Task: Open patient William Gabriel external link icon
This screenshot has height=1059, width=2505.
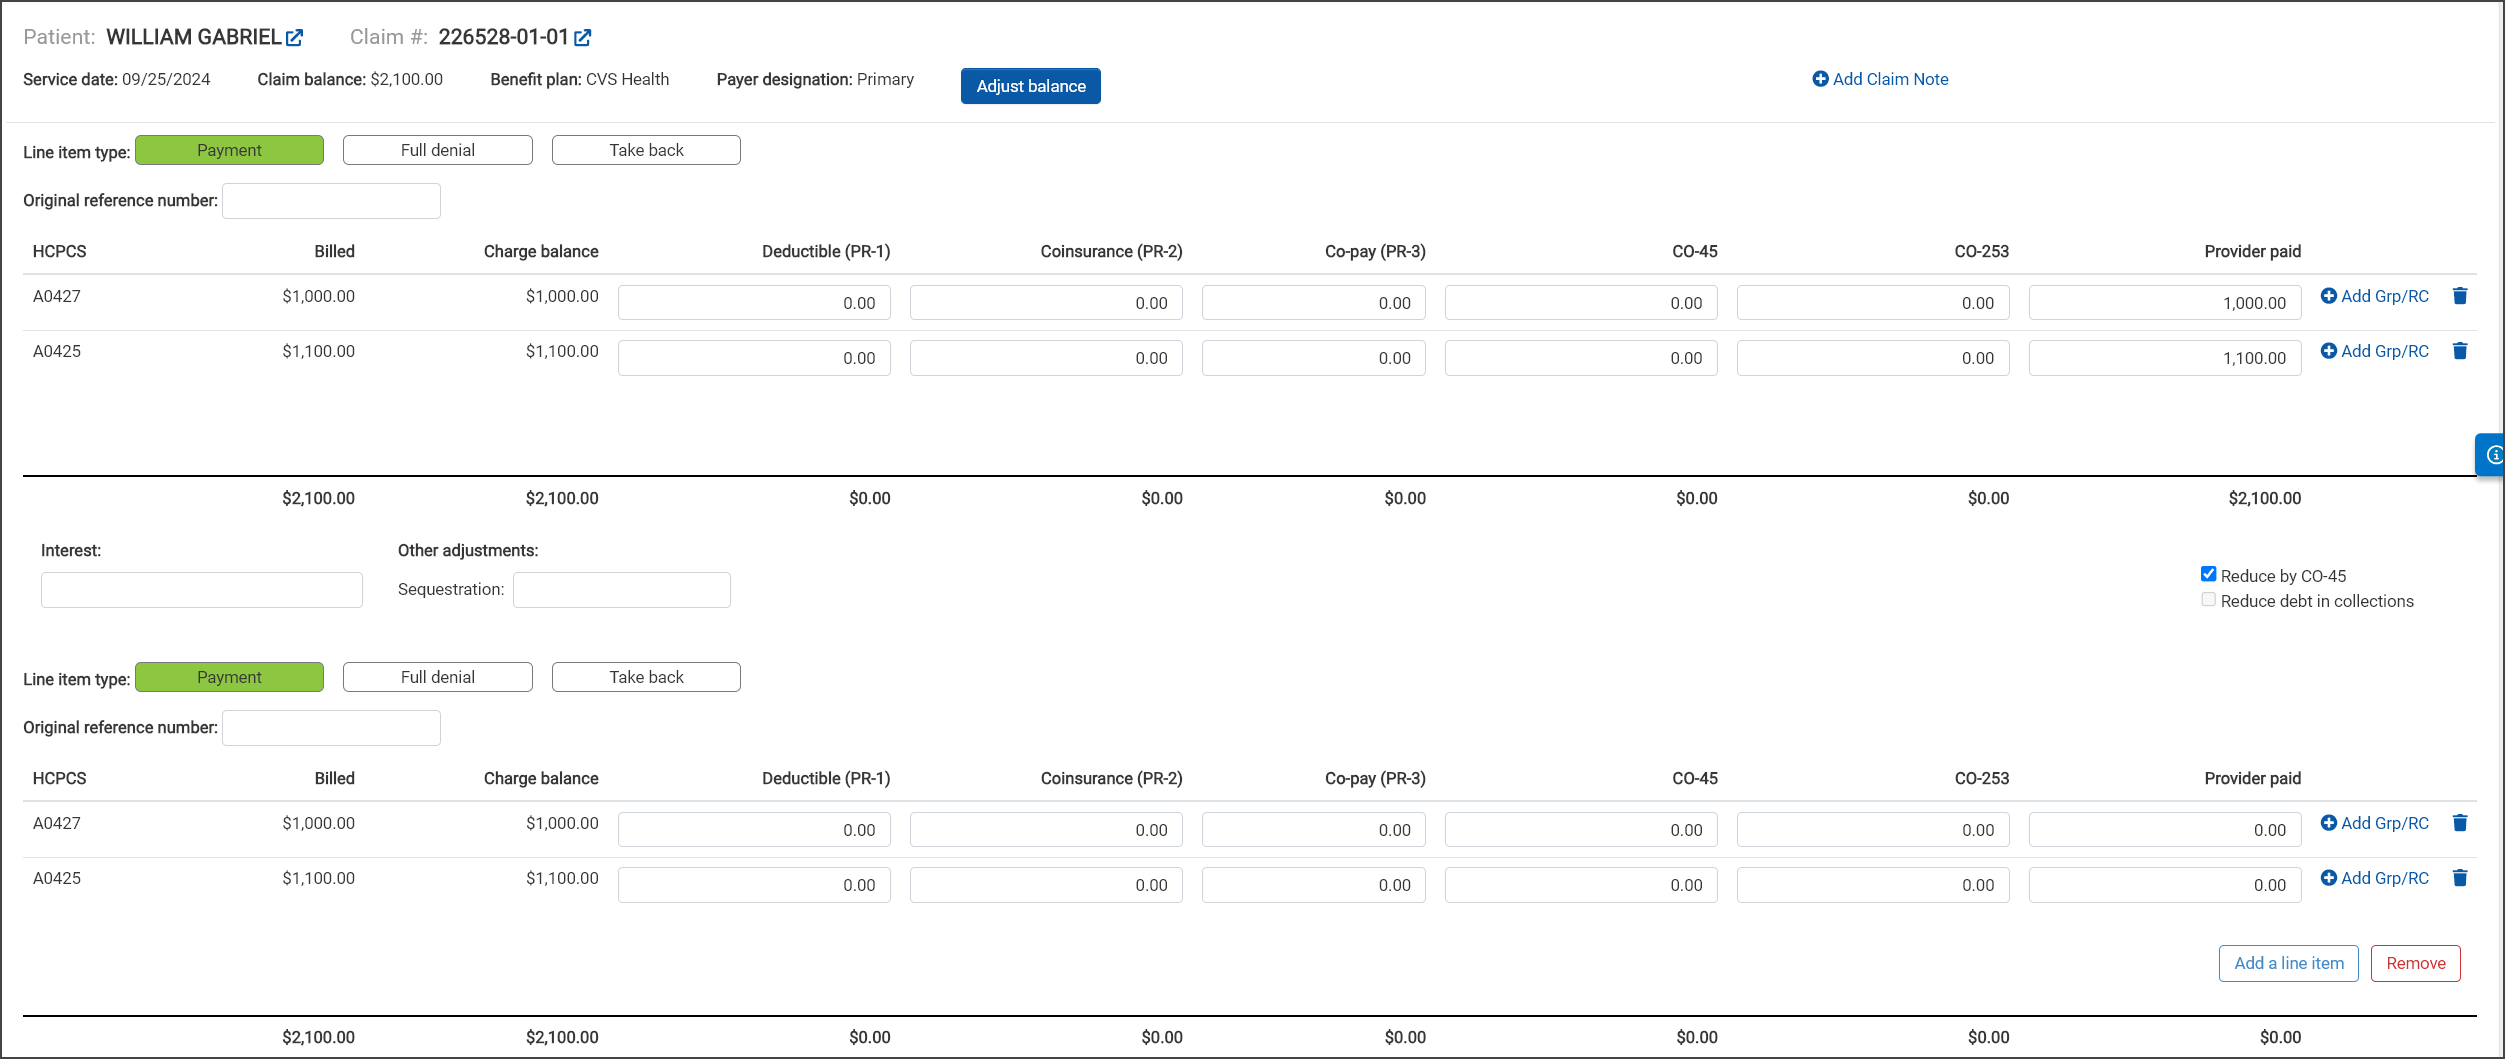Action: pos(294,38)
